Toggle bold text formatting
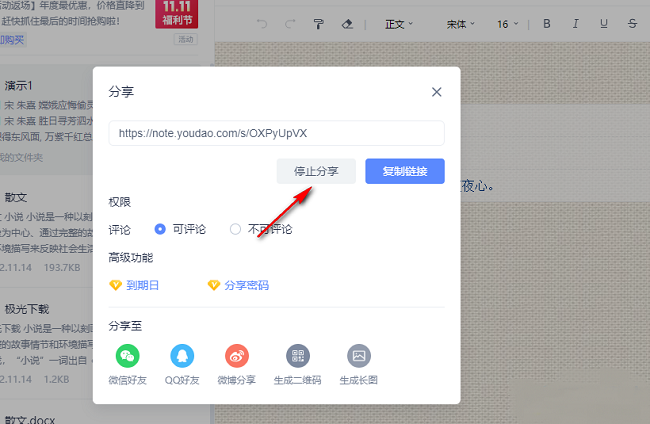650x424 pixels. pyautogui.click(x=546, y=24)
